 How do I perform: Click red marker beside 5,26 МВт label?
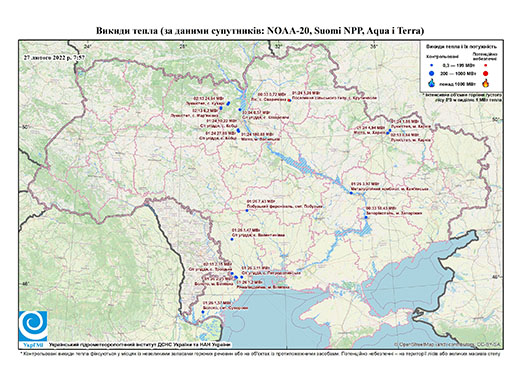pyautogui.click(x=289, y=100)
